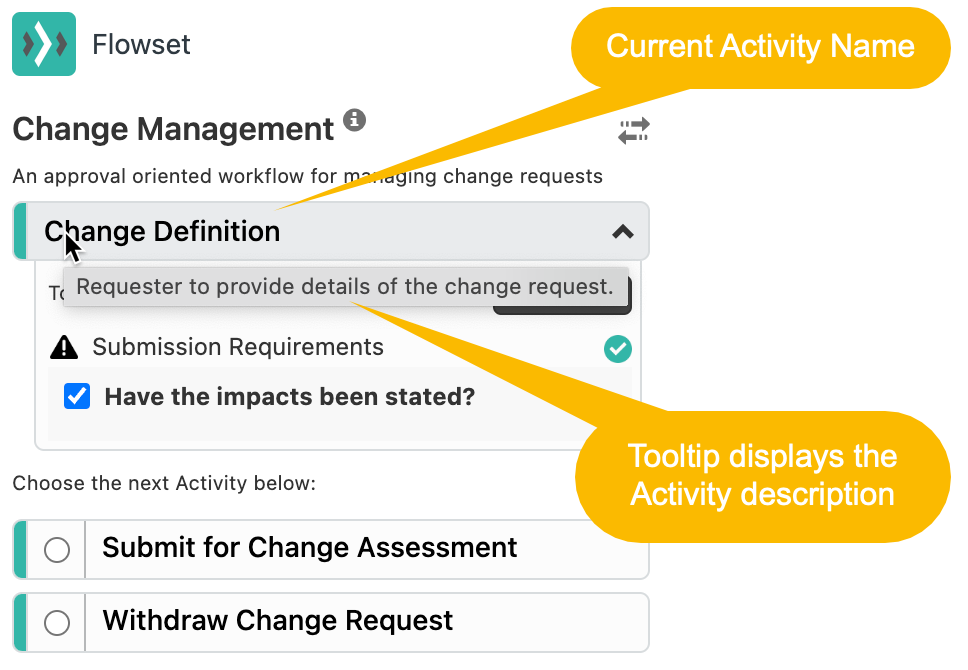Click the Flowset logo icon

[44, 44]
